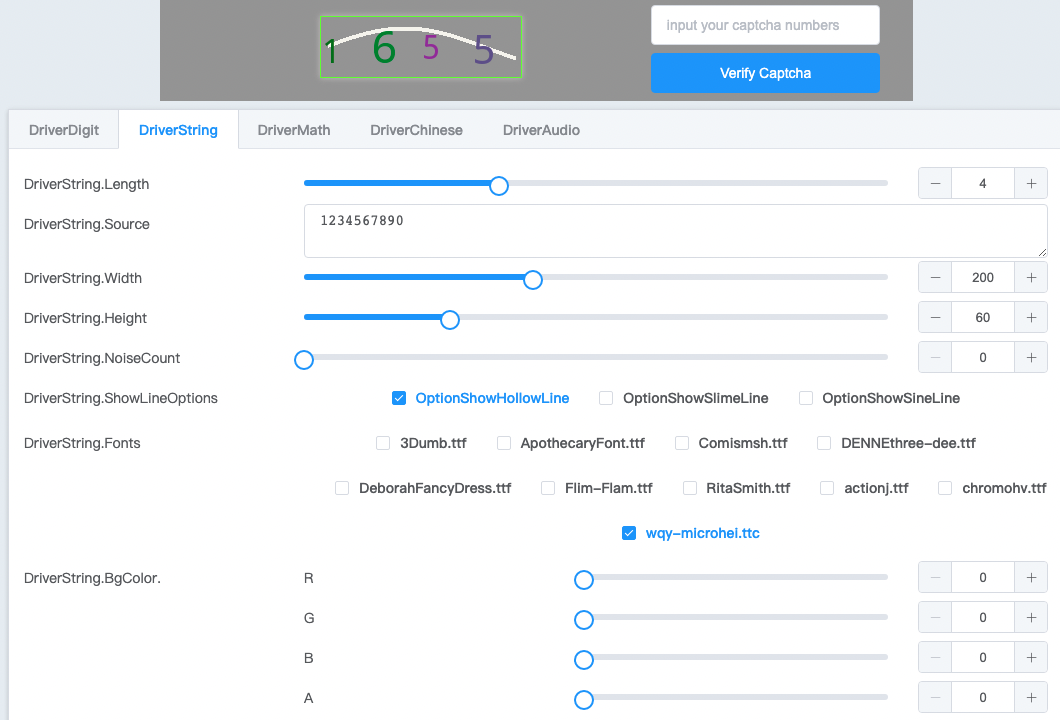This screenshot has height=720, width=1060.
Task: Enable the OptionShowSlimeLine checkbox
Action: [606, 398]
